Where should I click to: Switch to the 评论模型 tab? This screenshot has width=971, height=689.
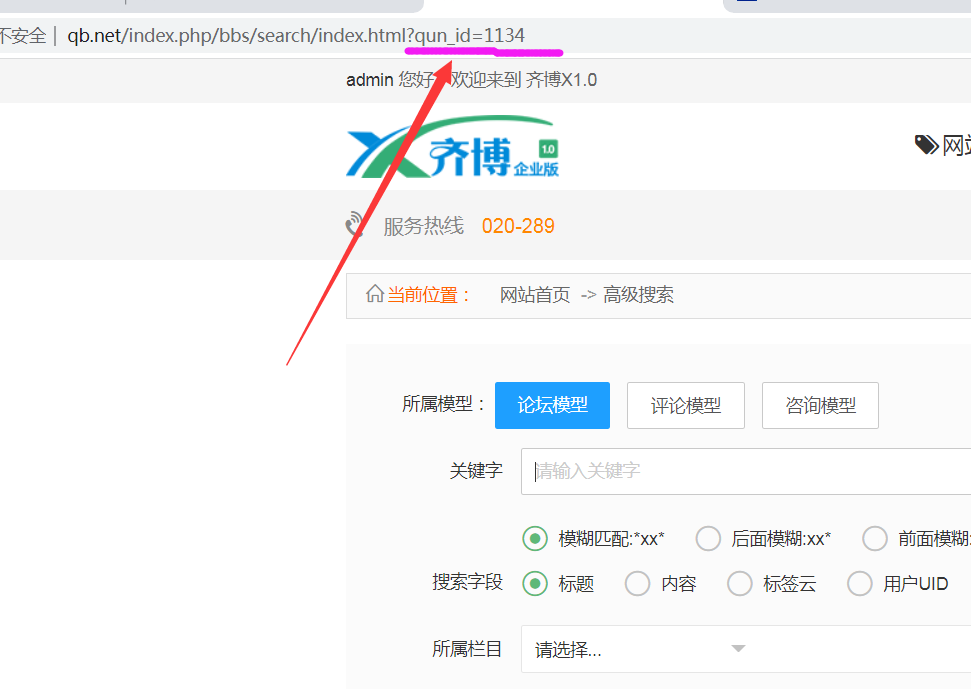[x=685, y=405]
